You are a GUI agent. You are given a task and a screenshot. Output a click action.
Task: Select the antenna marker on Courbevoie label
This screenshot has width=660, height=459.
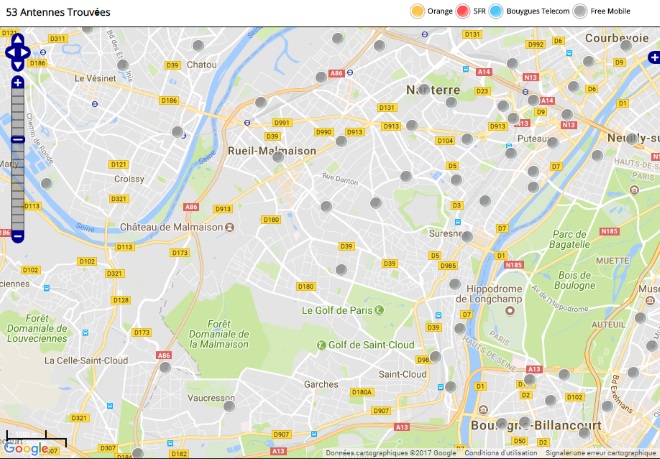[626, 45]
